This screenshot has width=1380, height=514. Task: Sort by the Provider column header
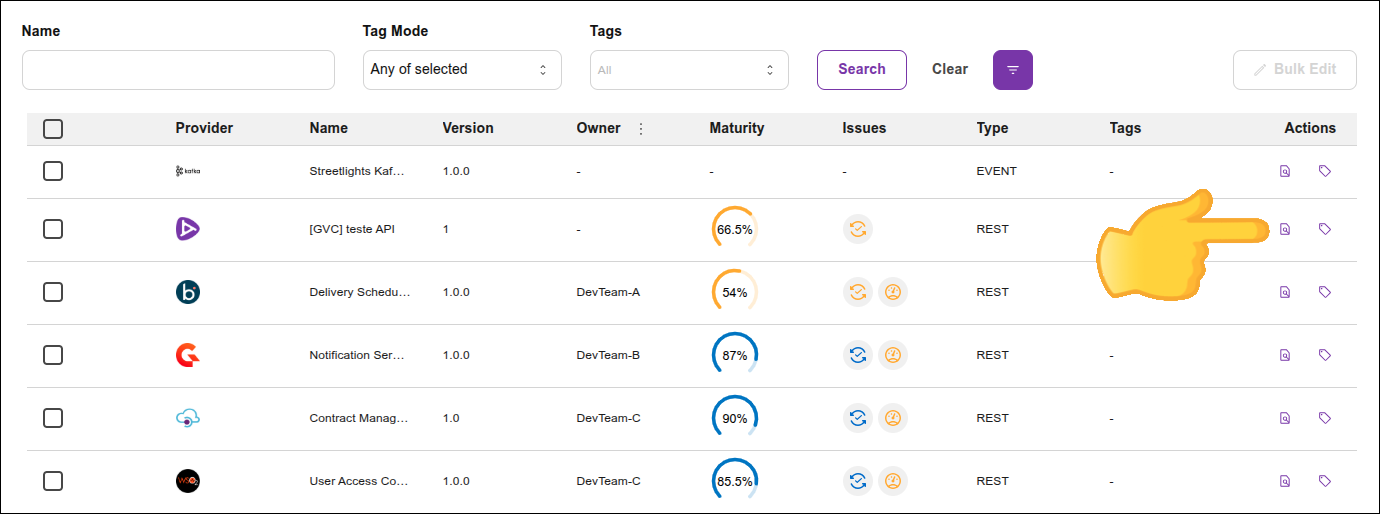[204, 128]
